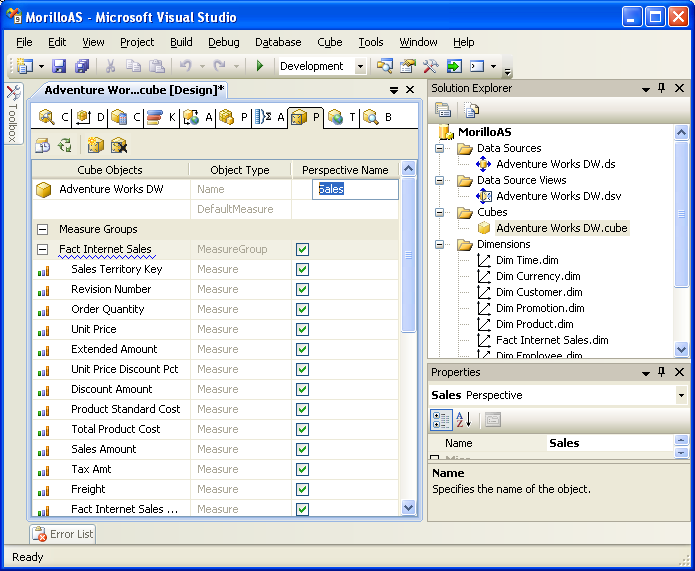Viewport: 695px width, 571px height.
Task: Click the Solution Explorer scrollbar thumb
Action: click(x=681, y=214)
